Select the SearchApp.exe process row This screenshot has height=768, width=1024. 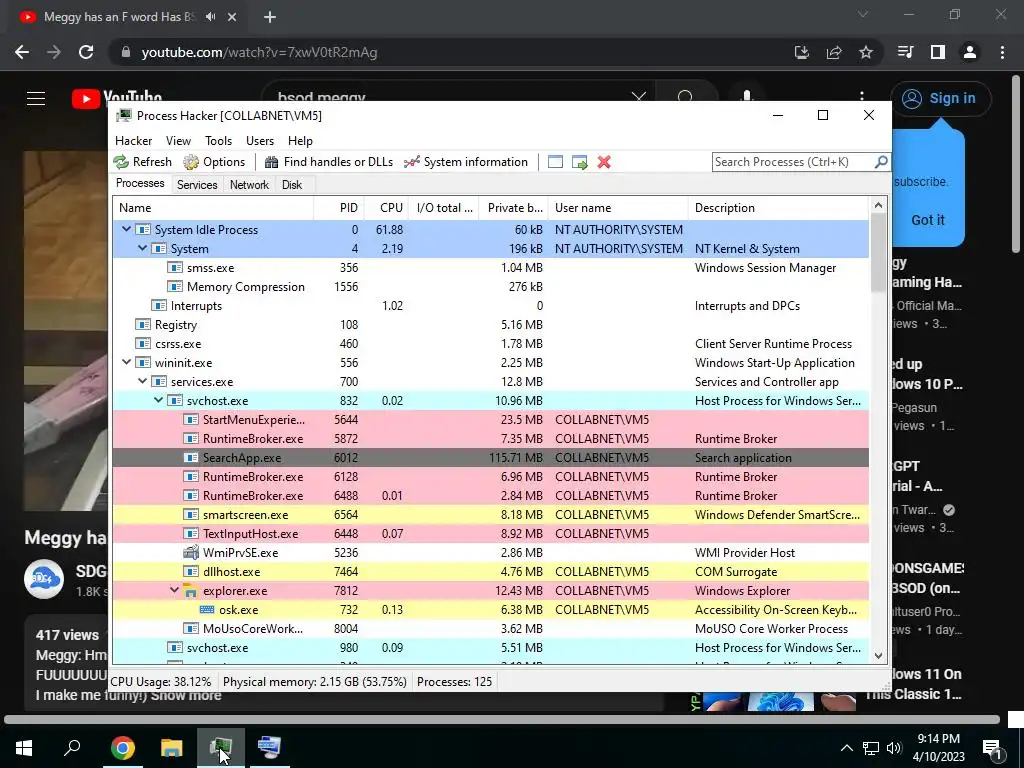tap(490, 458)
